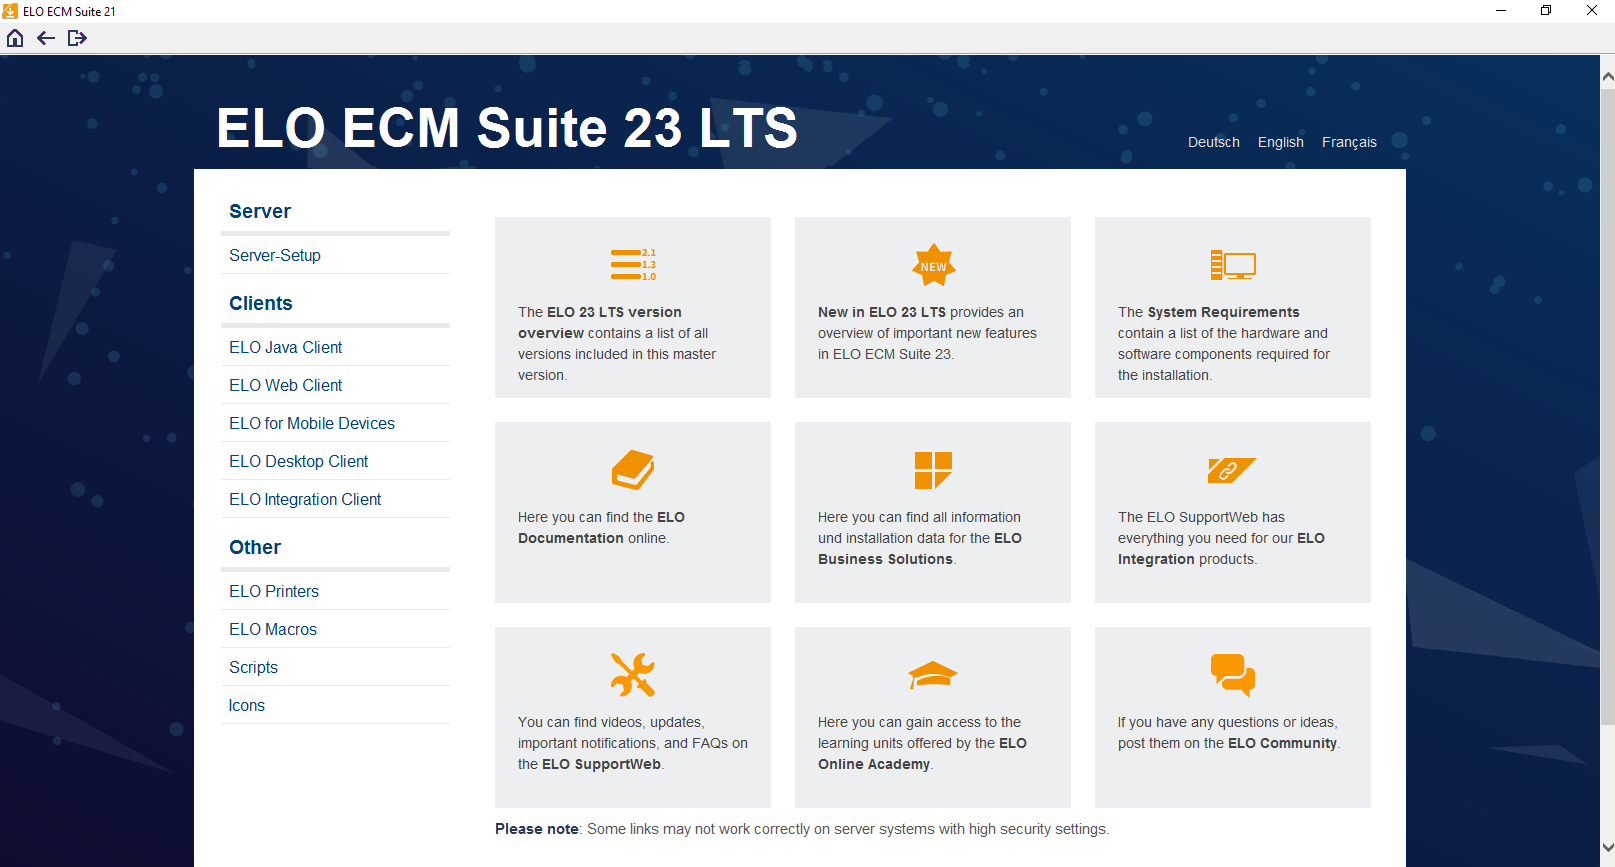Click the orange NEW badge icon

coord(933,265)
